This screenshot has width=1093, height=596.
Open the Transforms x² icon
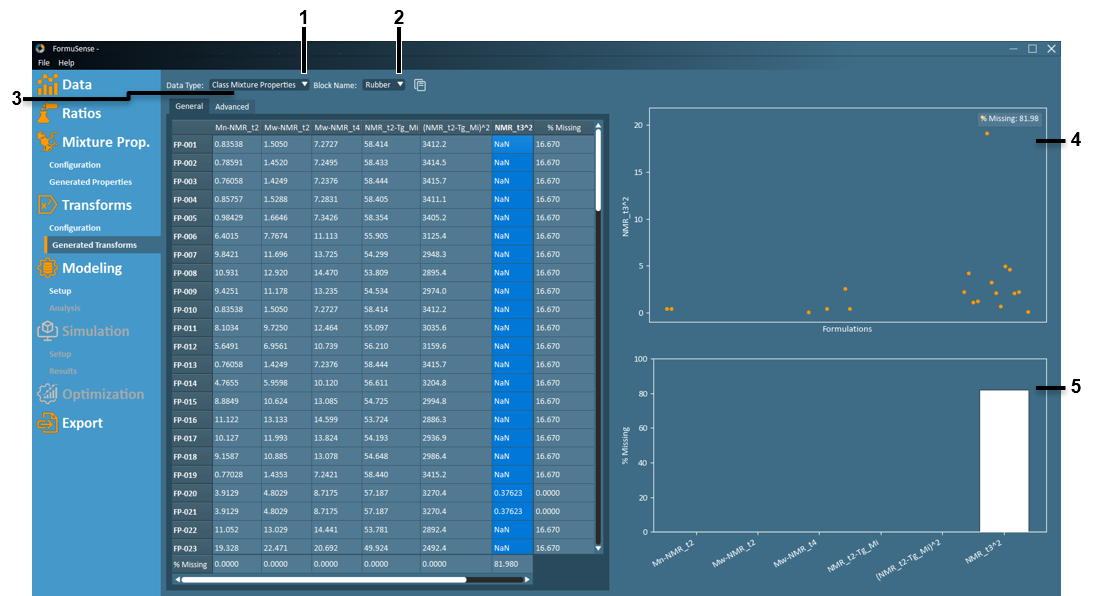pyautogui.click(x=45, y=204)
